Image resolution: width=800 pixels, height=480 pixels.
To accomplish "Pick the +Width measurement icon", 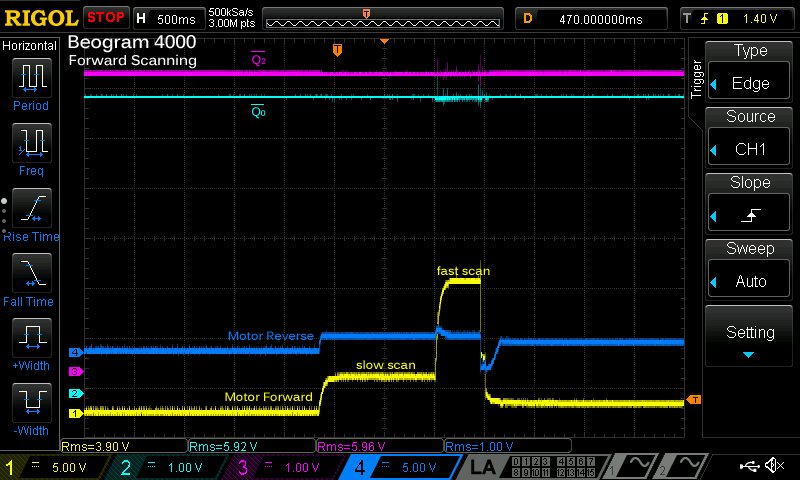I will click(31, 336).
